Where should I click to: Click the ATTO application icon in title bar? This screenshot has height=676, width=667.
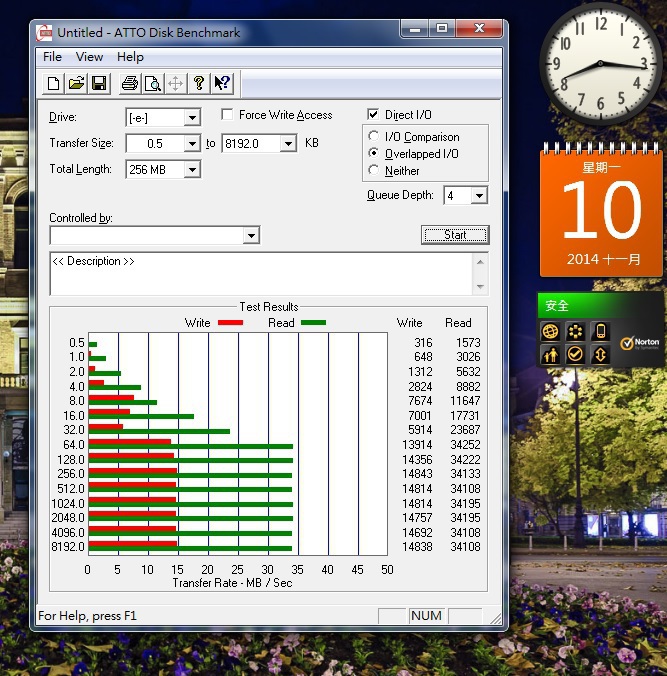[44, 33]
